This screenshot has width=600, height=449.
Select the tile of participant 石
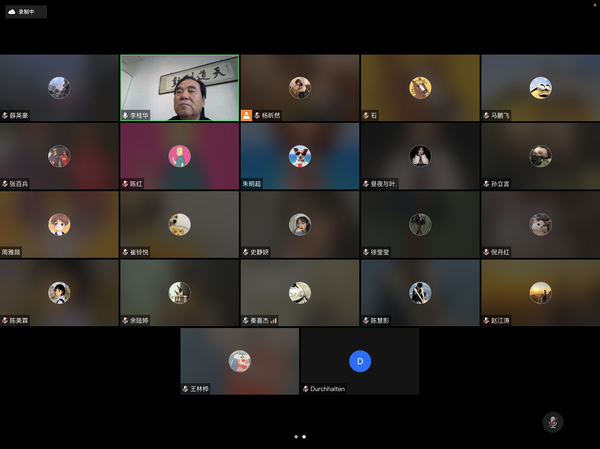click(x=419, y=87)
